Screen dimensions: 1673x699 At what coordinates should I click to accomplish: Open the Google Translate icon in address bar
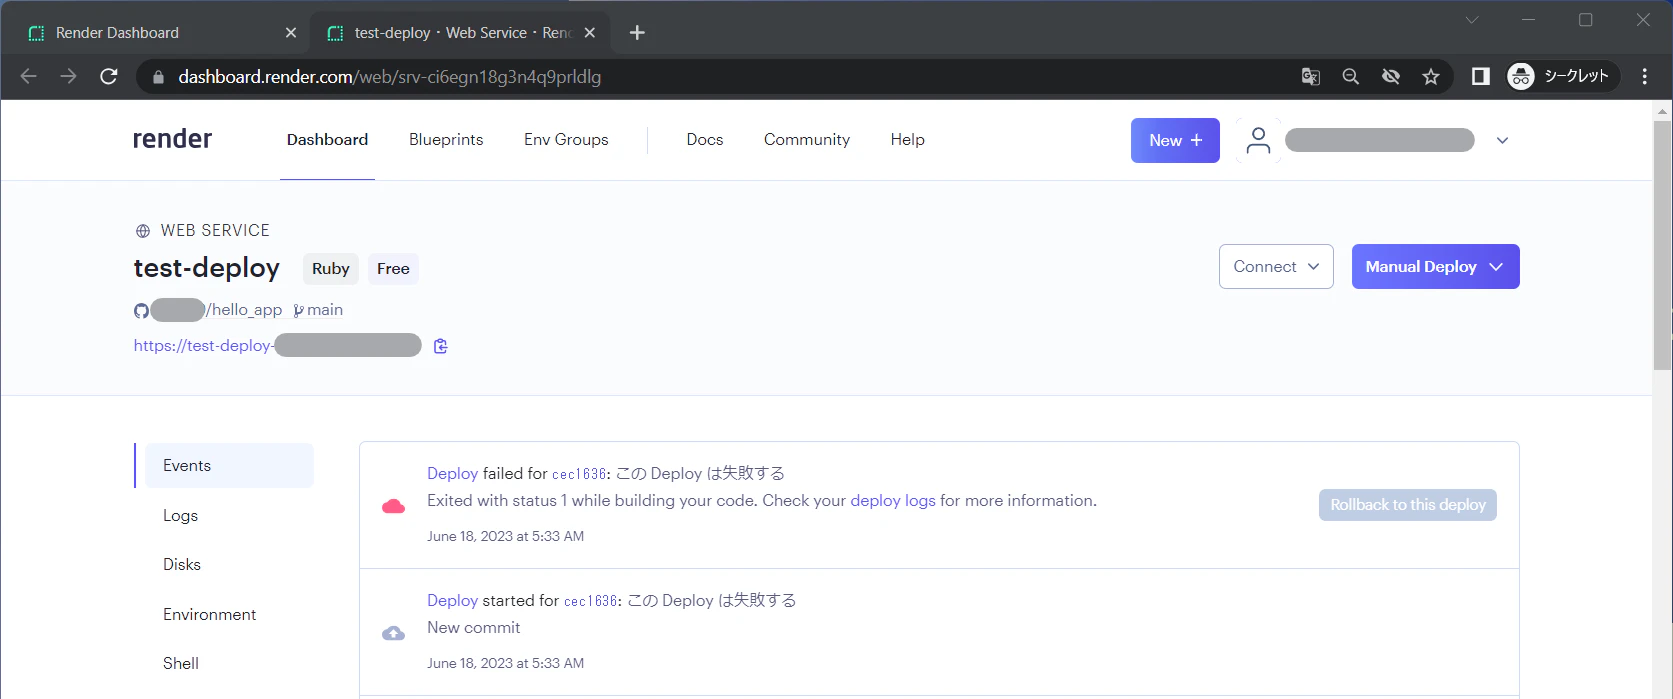pos(1311,76)
